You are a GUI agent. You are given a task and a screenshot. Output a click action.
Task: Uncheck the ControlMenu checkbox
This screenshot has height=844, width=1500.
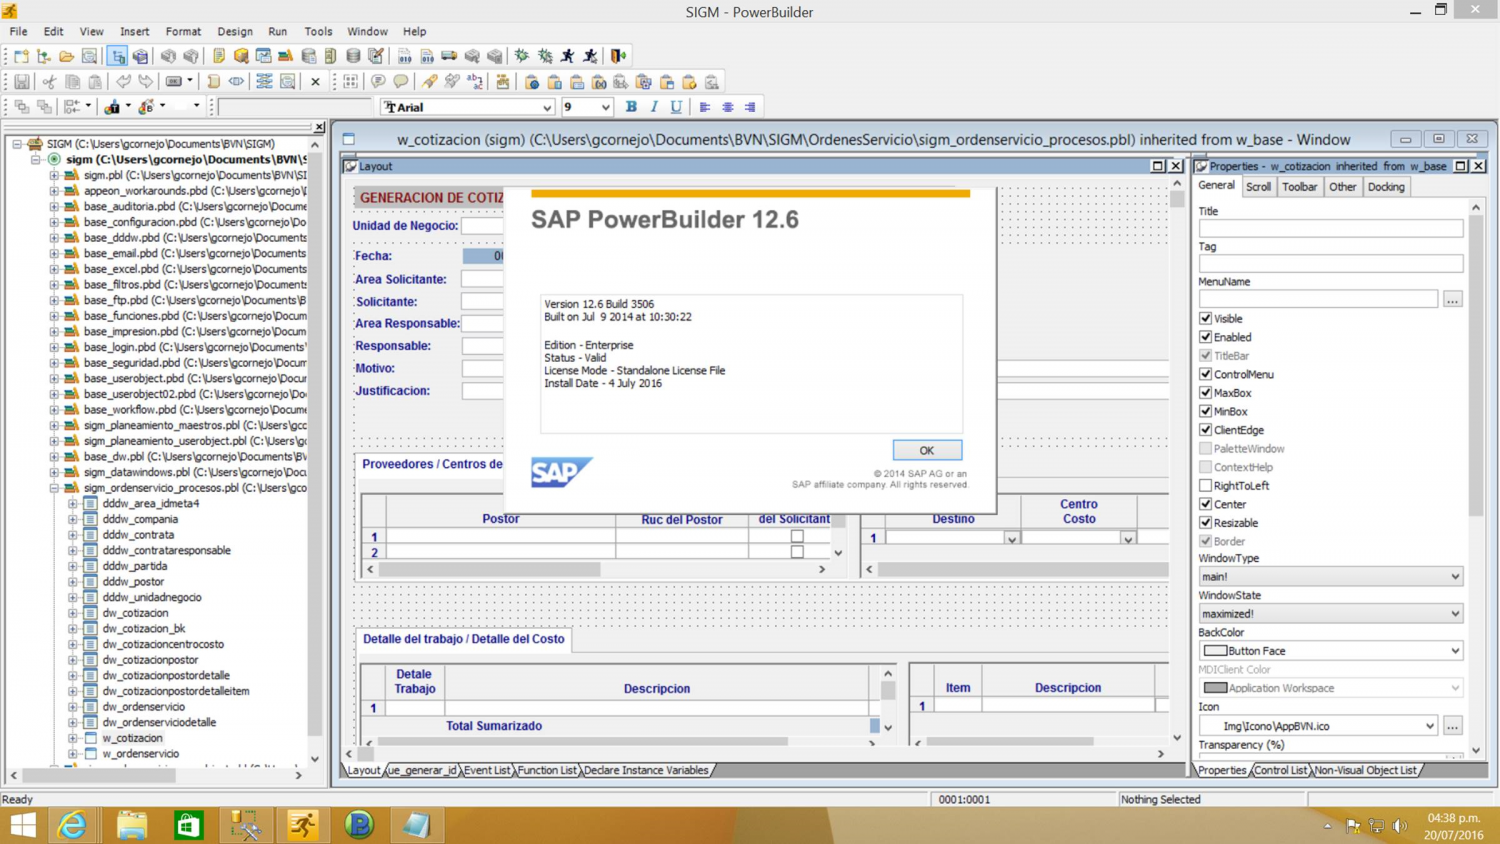1205,374
